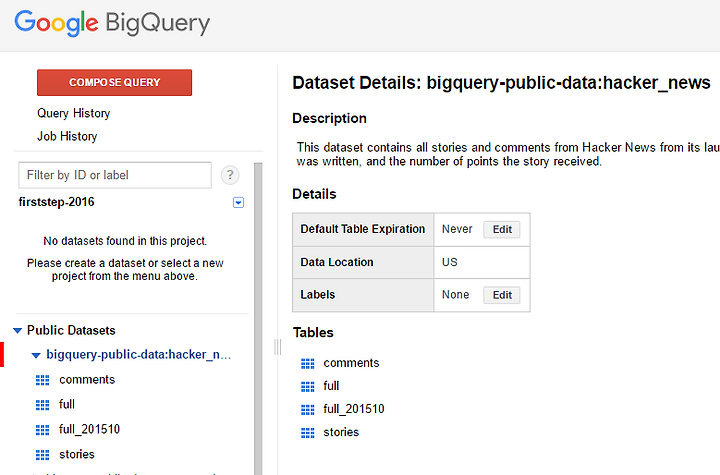Select bigquery-public-data:hacker_n... dataset in sidebar

(139, 355)
